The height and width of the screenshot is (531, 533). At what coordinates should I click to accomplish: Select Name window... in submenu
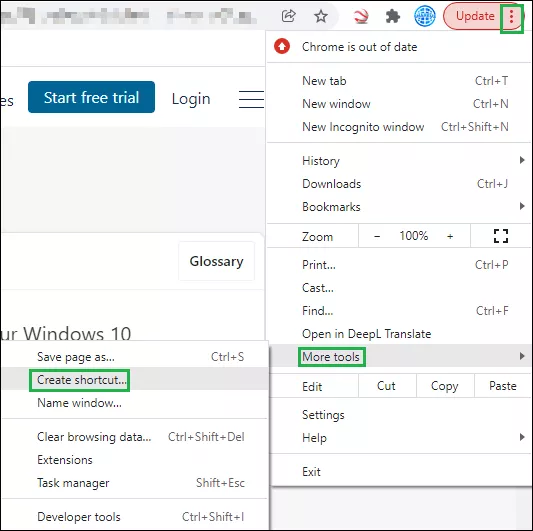pyautogui.click(x=135, y=403)
